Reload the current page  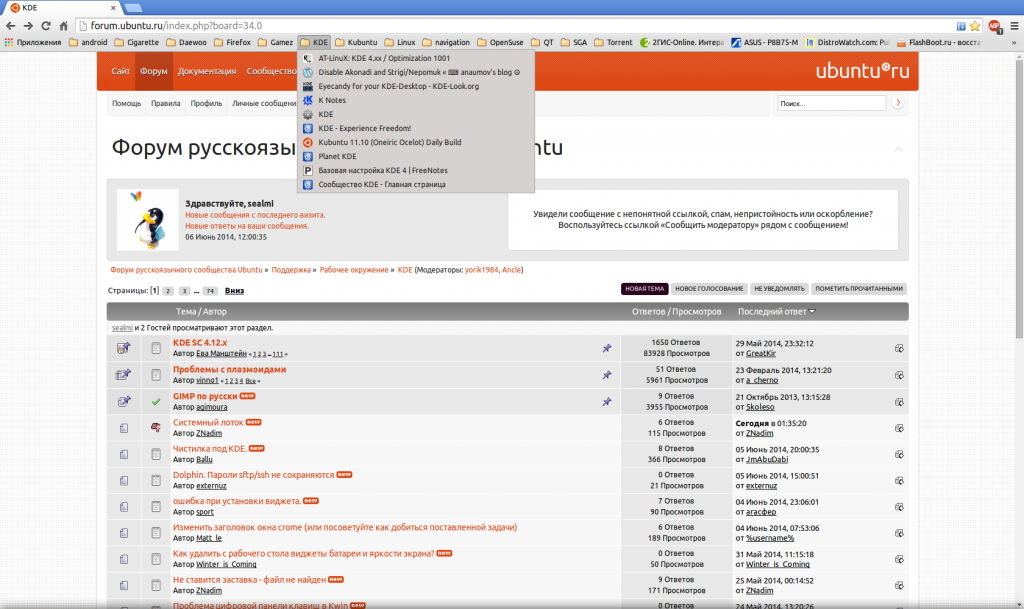pos(46,26)
